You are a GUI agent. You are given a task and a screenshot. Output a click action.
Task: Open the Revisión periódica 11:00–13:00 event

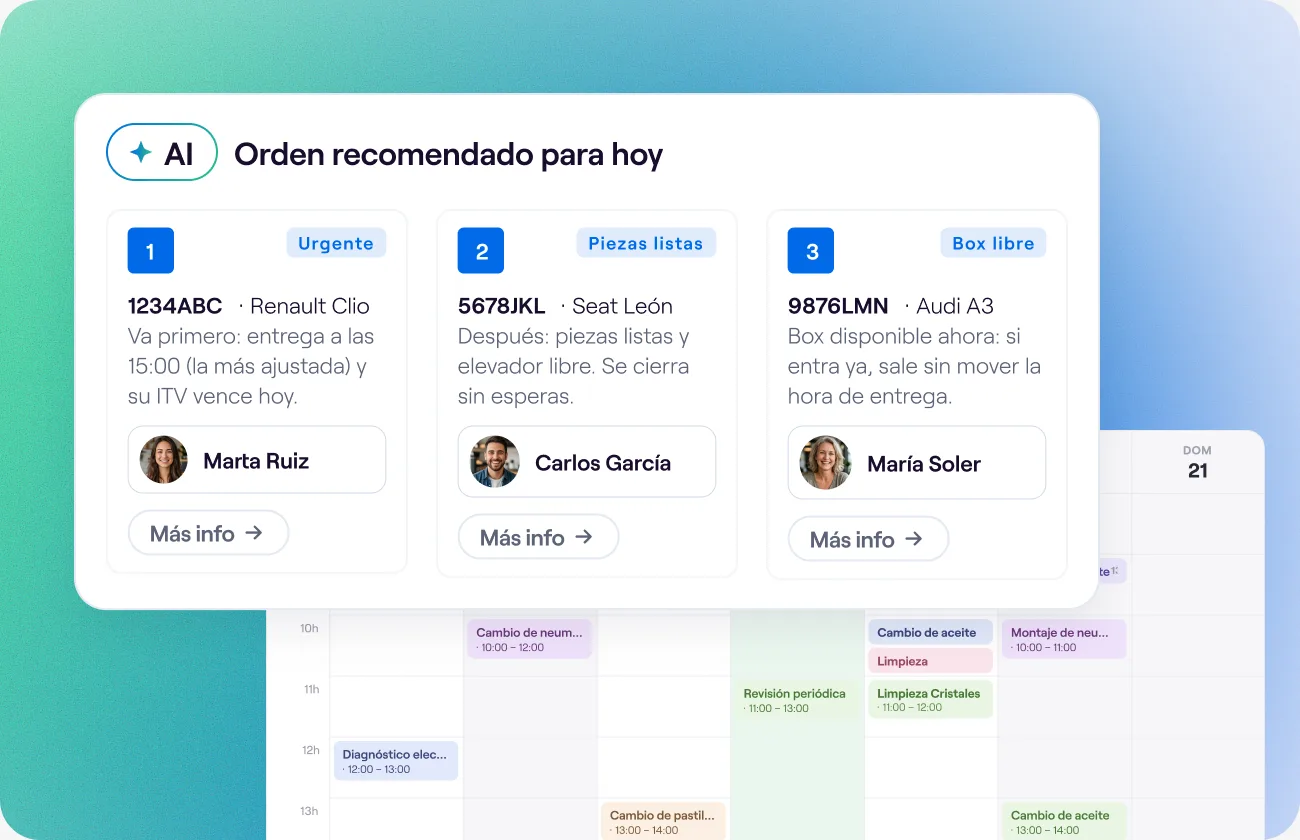(796, 700)
